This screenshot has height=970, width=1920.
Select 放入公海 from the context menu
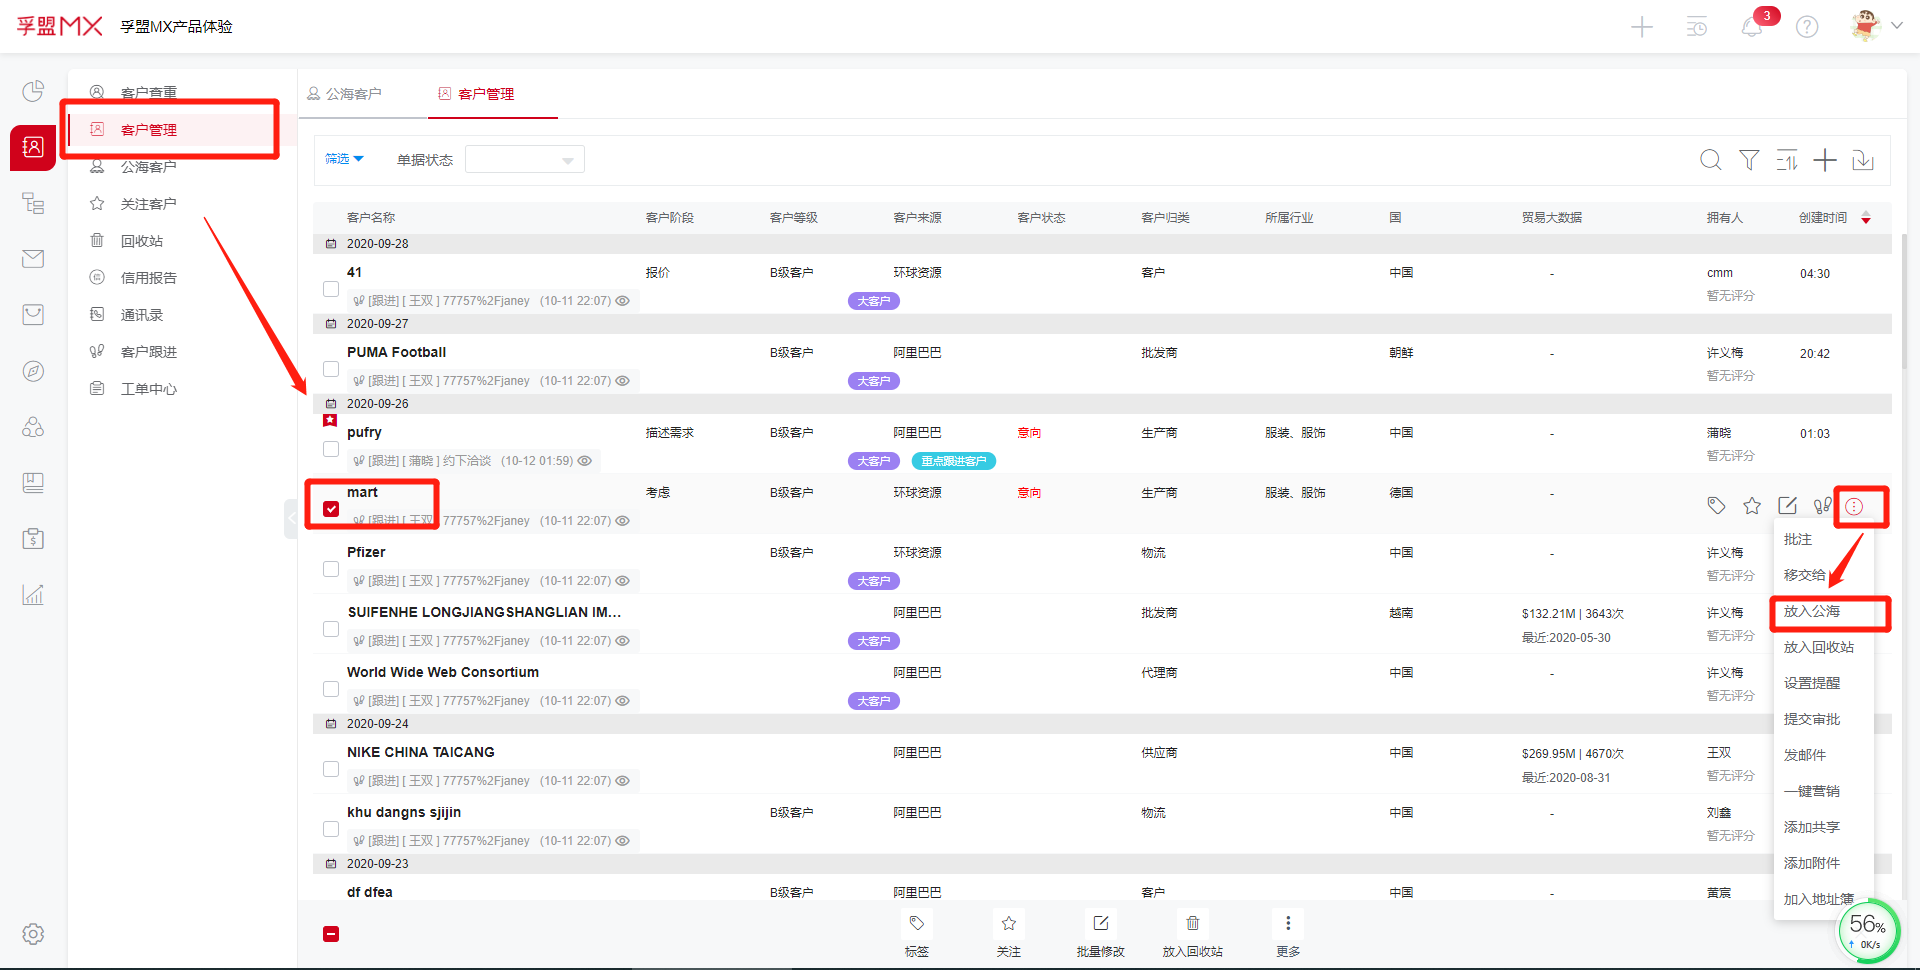pyautogui.click(x=1811, y=611)
